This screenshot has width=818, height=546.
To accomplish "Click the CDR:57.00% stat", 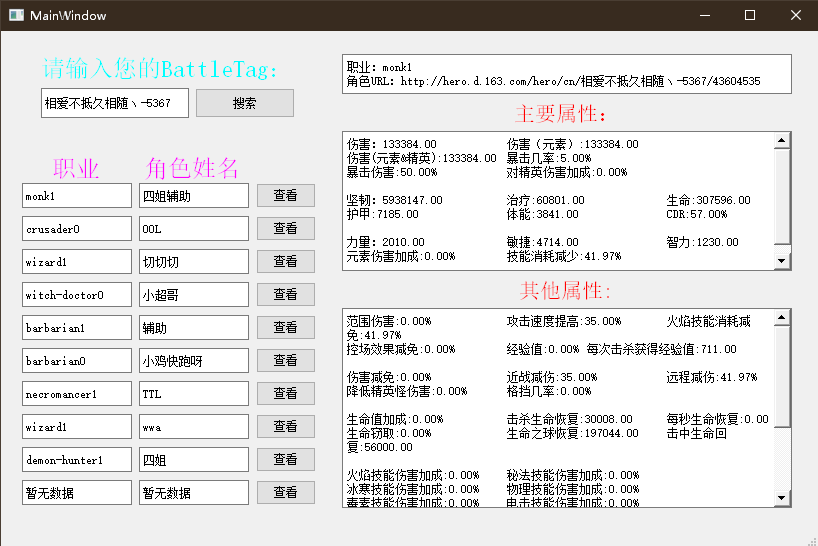I will coord(696,214).
